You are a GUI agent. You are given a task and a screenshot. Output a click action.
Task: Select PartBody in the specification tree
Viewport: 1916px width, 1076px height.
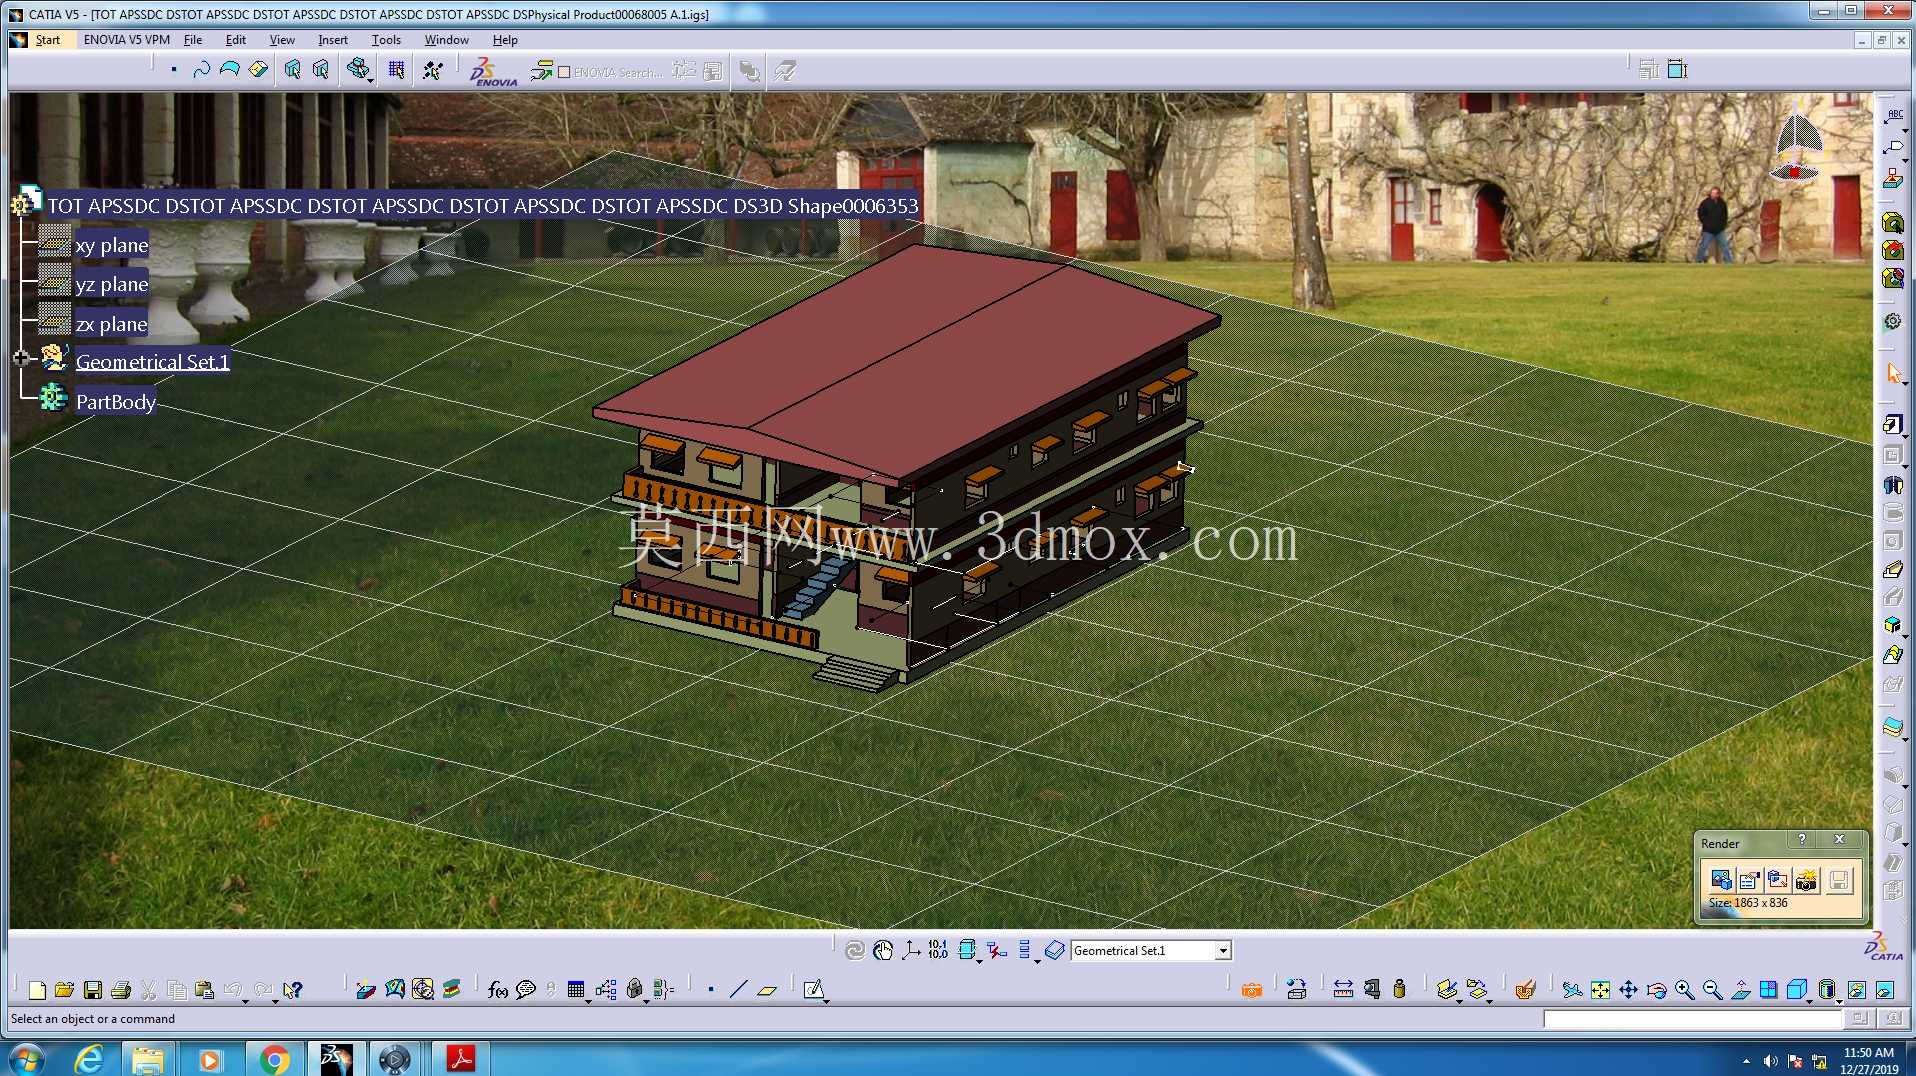click(115, 402)
